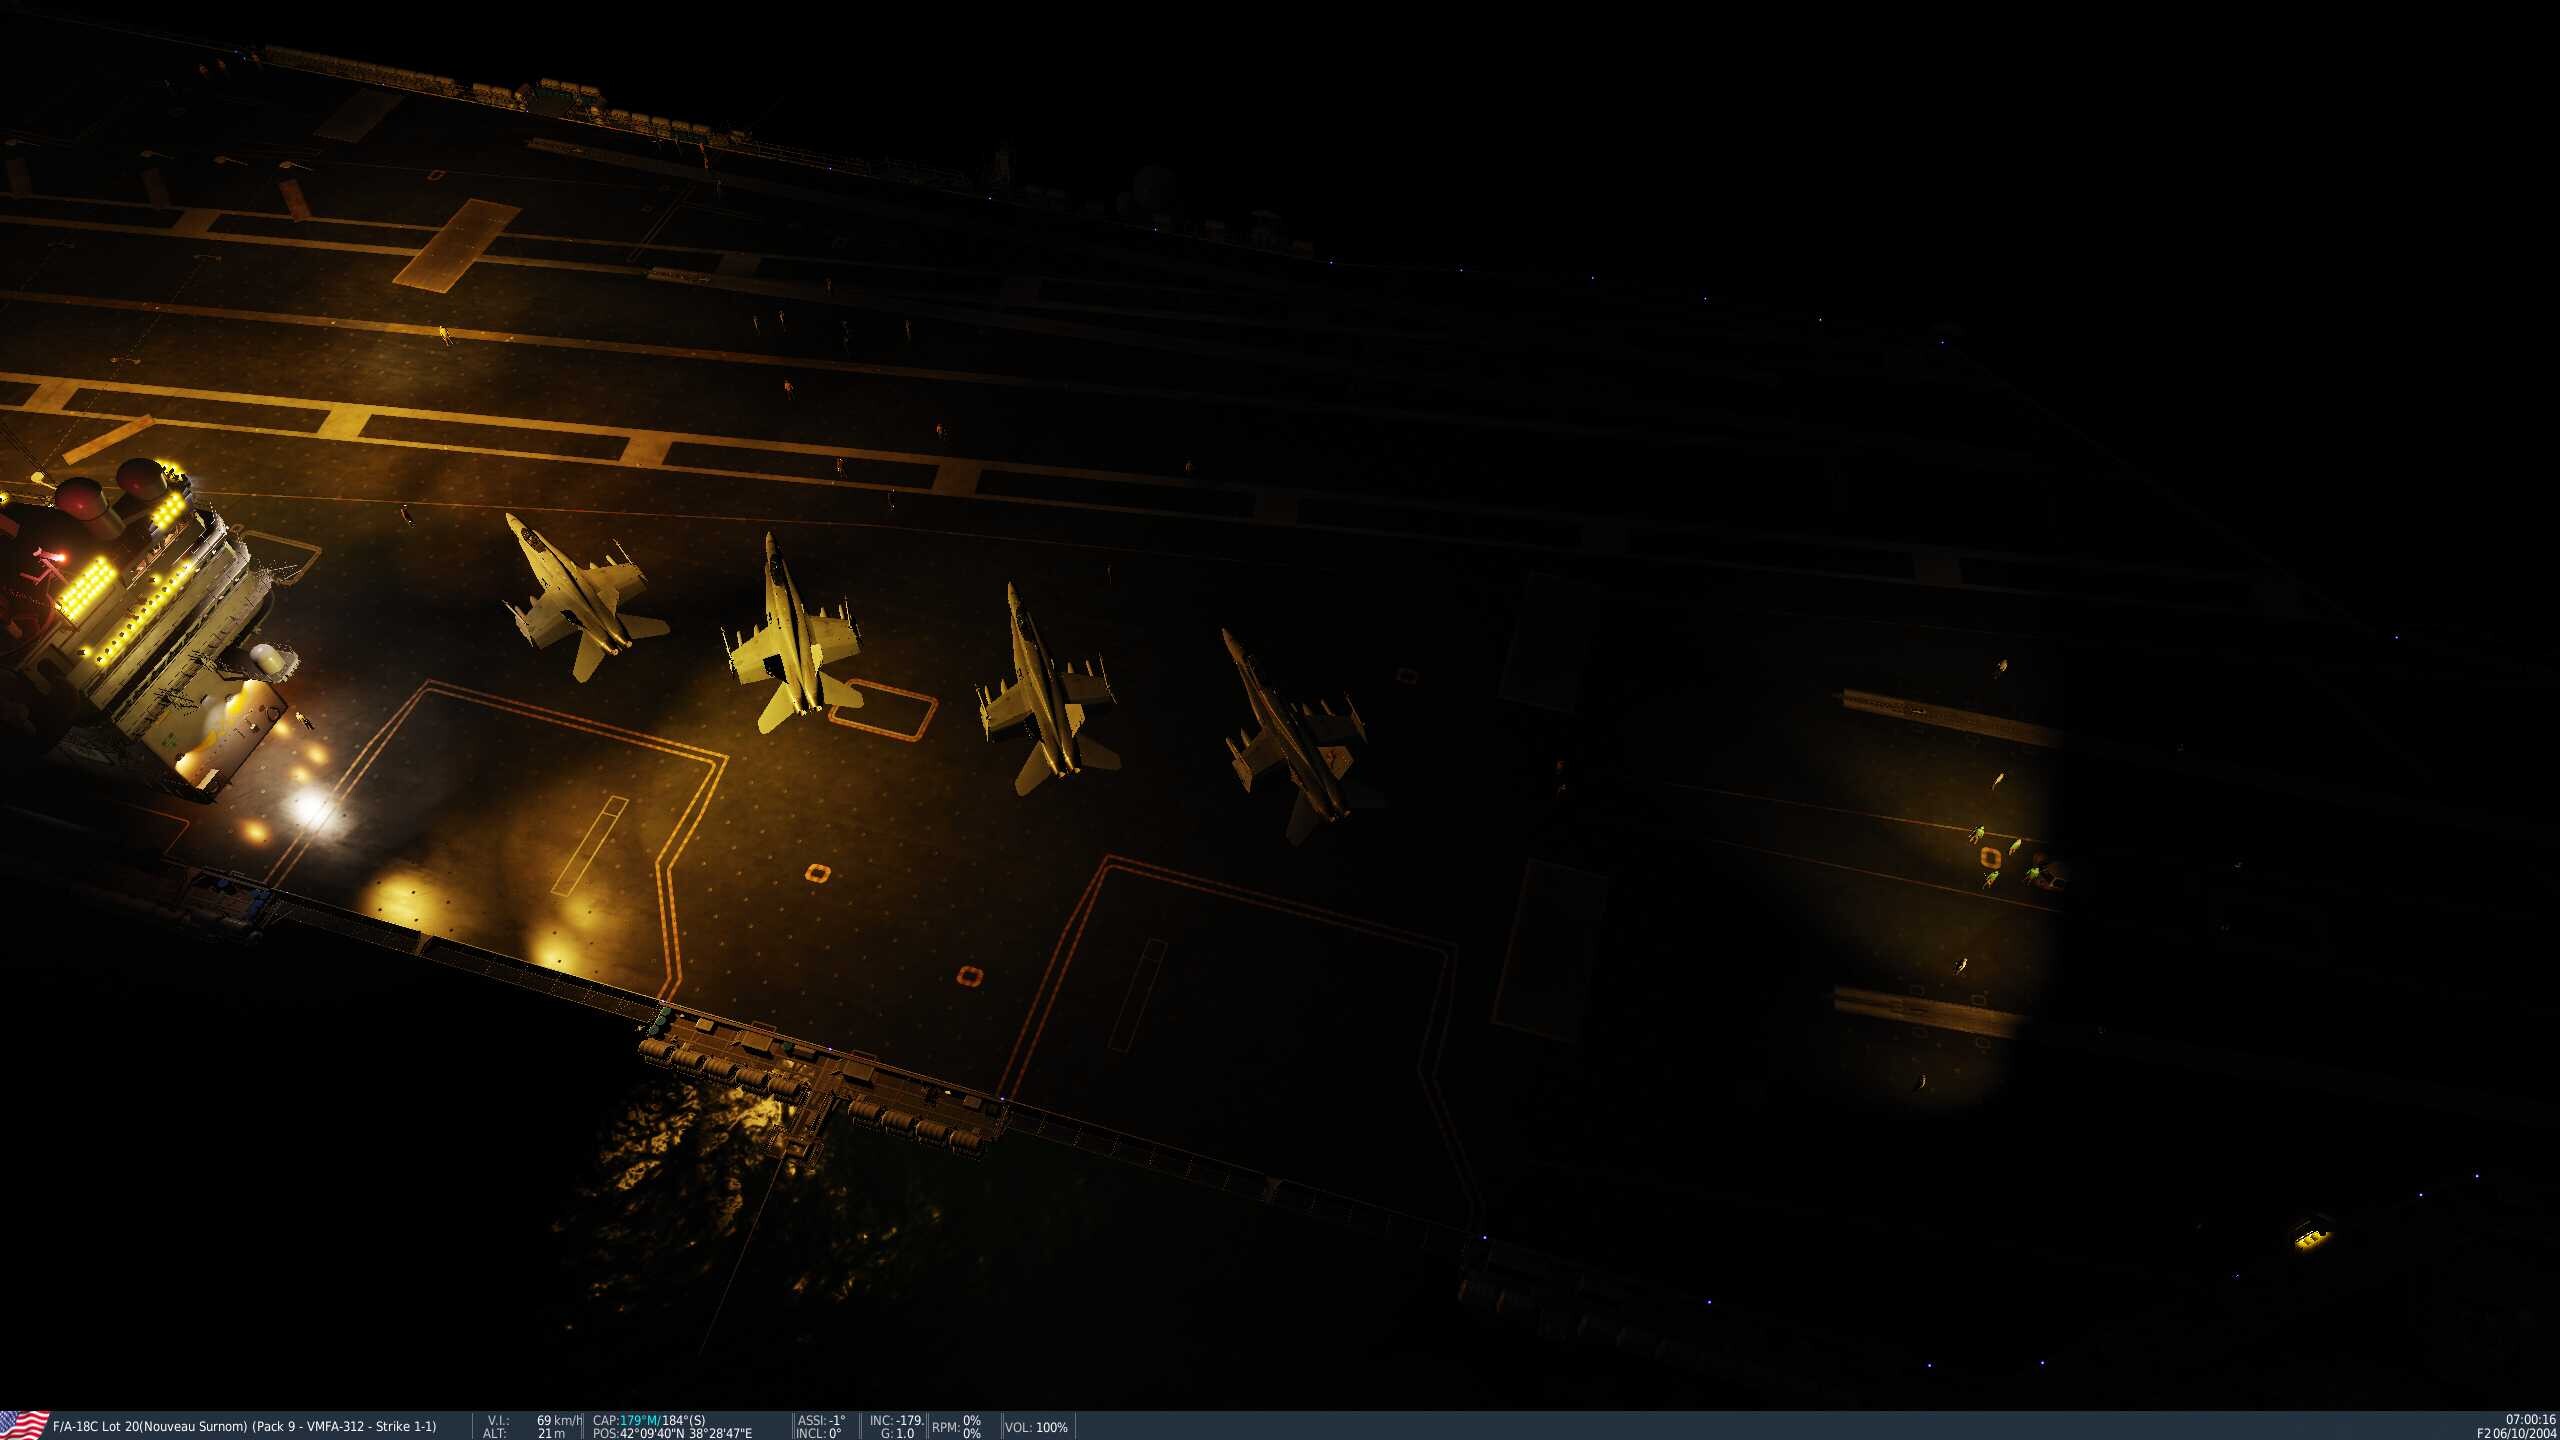The height and width of the screenshot is (1440, 2560).
Task: Click the '07:00:16' mission clock
Action: [x=2530, y=1419]
